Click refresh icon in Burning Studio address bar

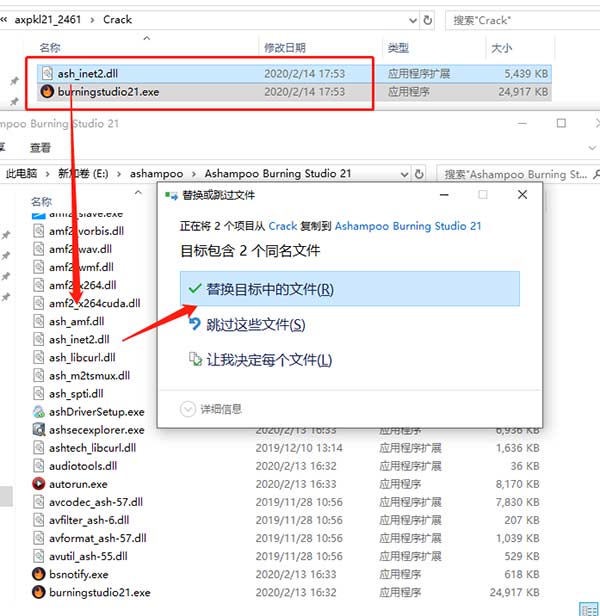(x=419, y=174)
